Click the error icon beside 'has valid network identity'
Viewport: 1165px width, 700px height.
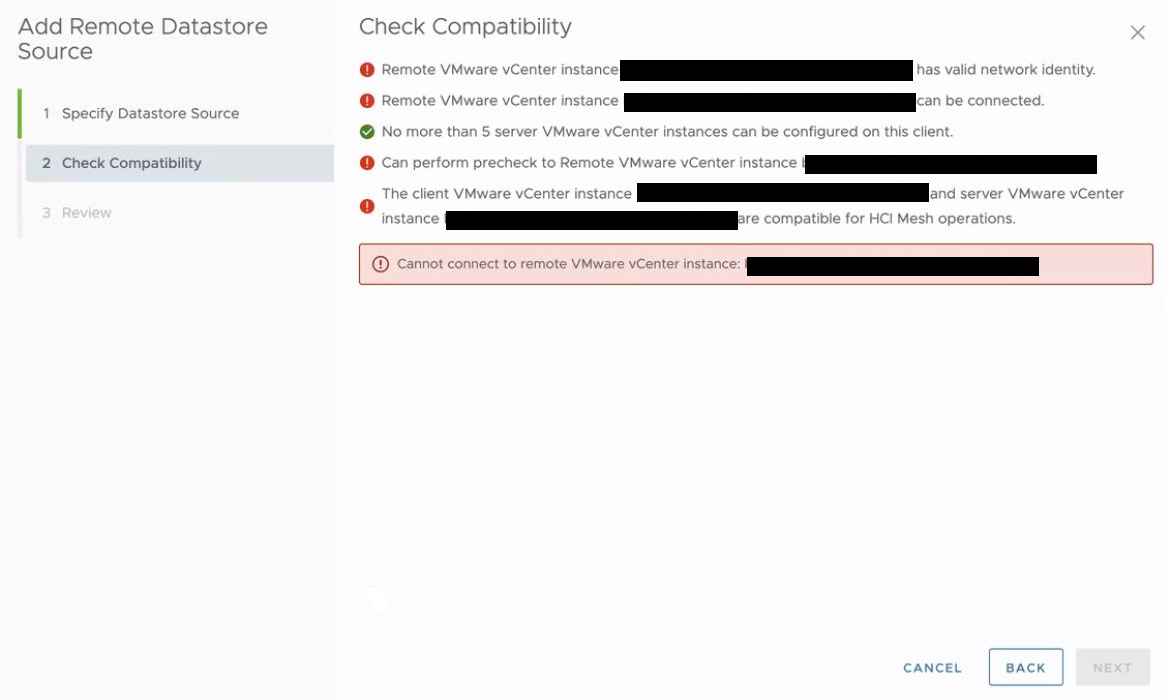(367, 70)
